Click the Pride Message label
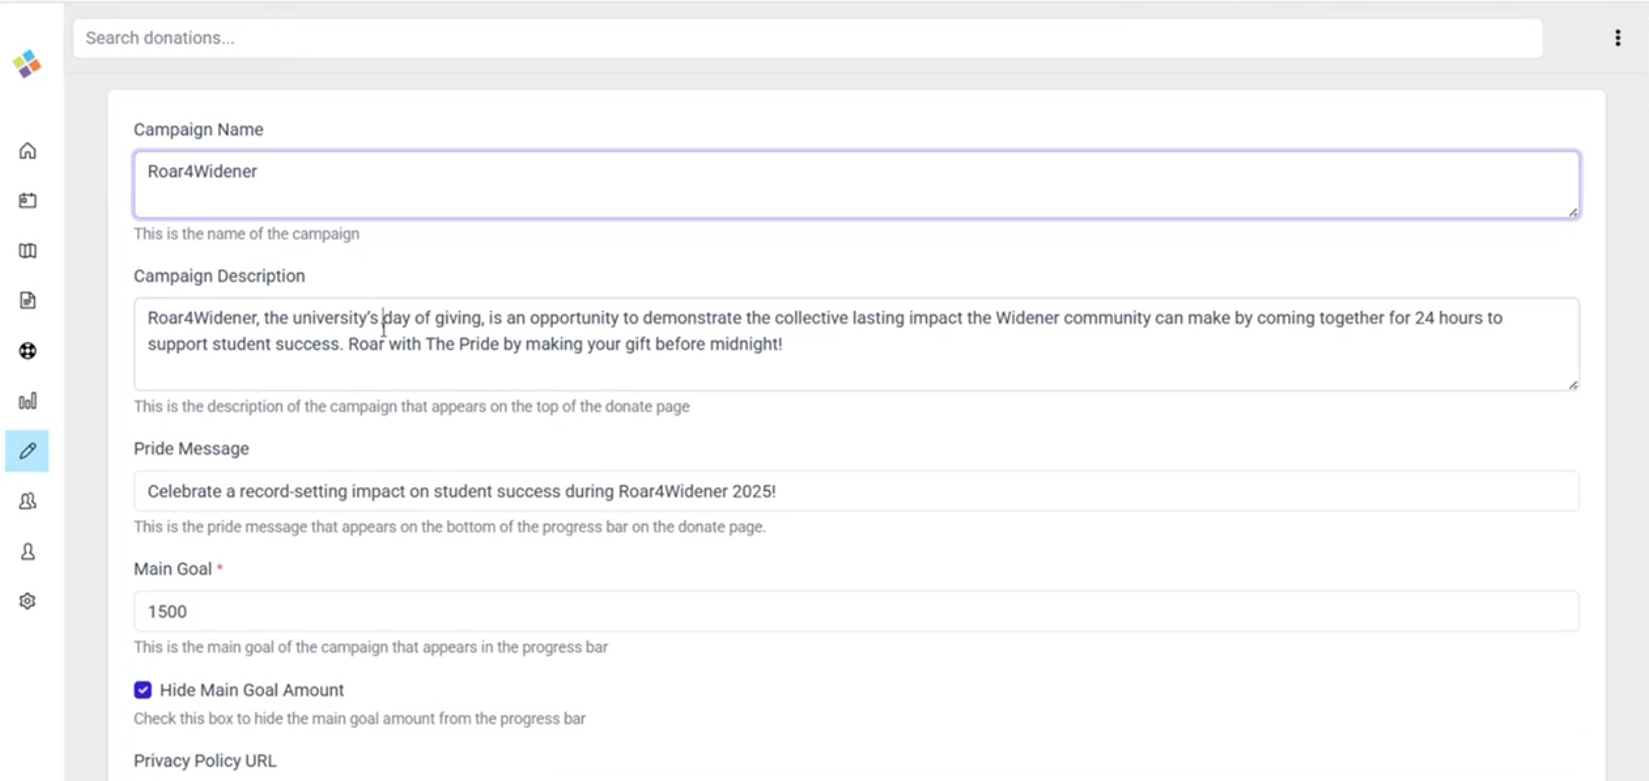1649x781 pixels. coord(192,449)
